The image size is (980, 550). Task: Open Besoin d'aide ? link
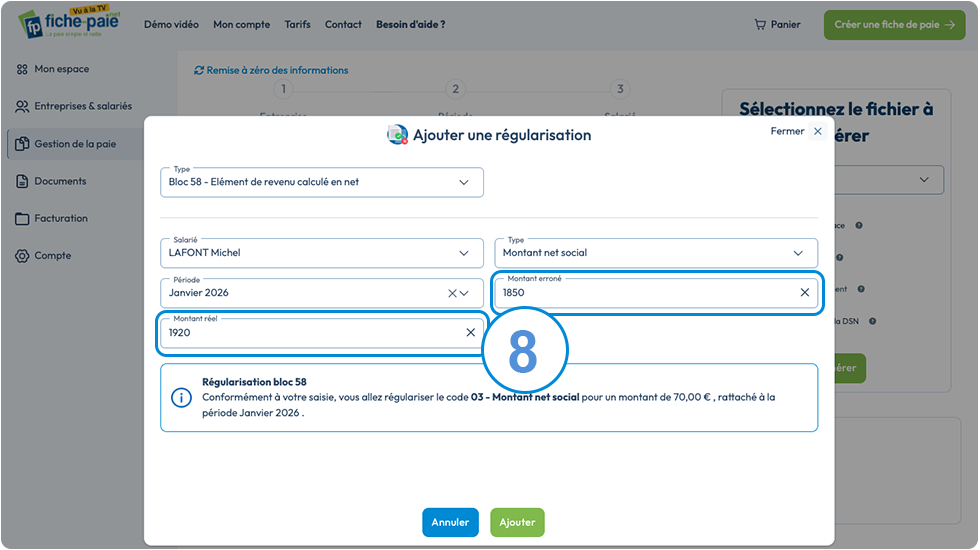tap(411, 24)
